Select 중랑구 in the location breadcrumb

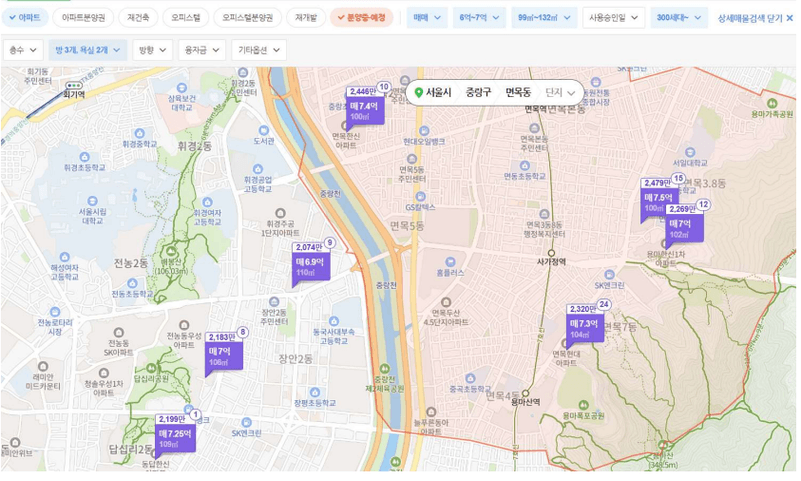click(478, 92)
